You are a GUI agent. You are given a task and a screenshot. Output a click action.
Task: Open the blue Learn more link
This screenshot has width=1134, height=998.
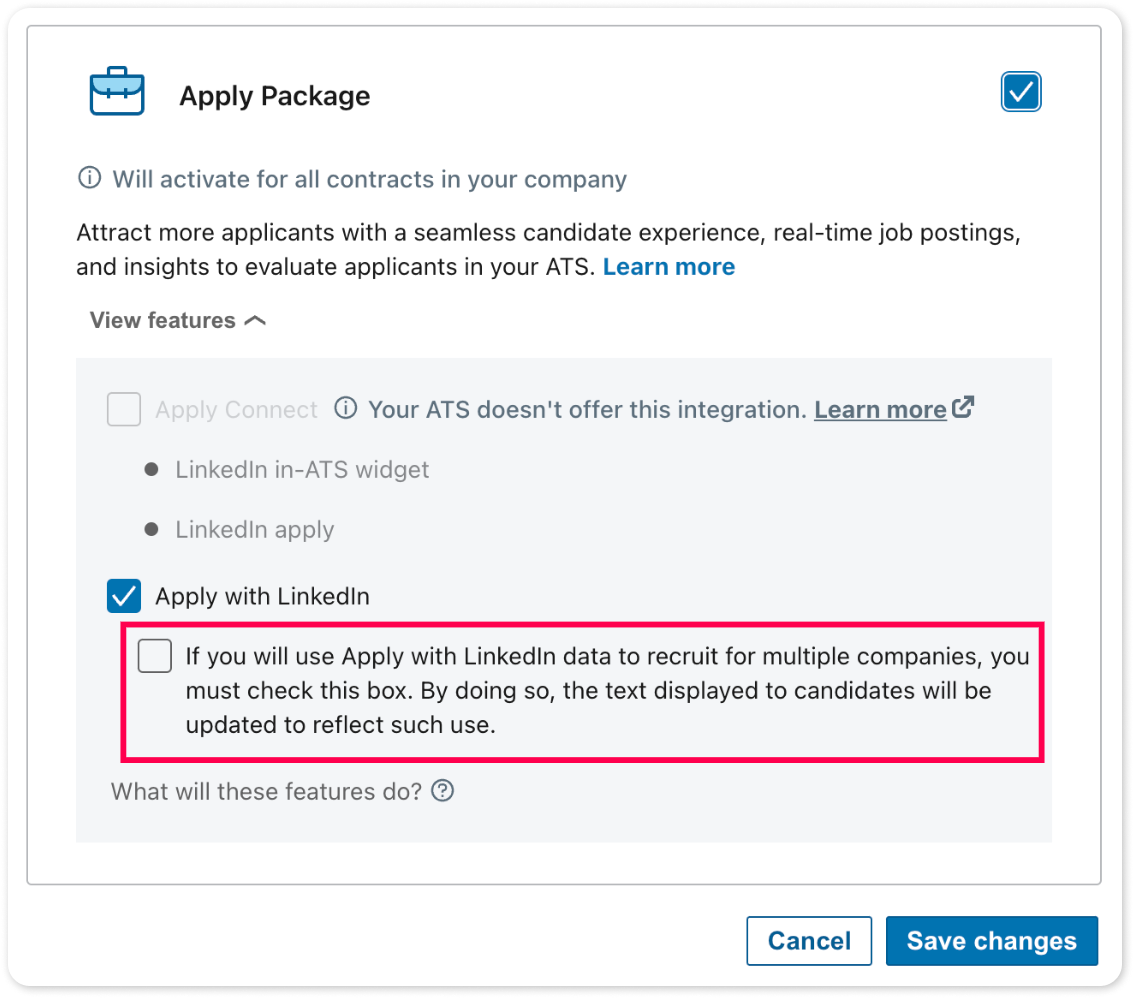click(x=669, y=267)
